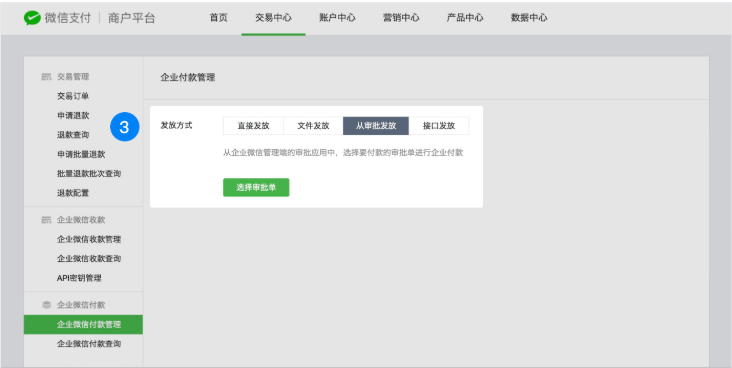Click the 选择审批单 button
The height and width of the screenshot is (368, 732).
tap(256, 187)
